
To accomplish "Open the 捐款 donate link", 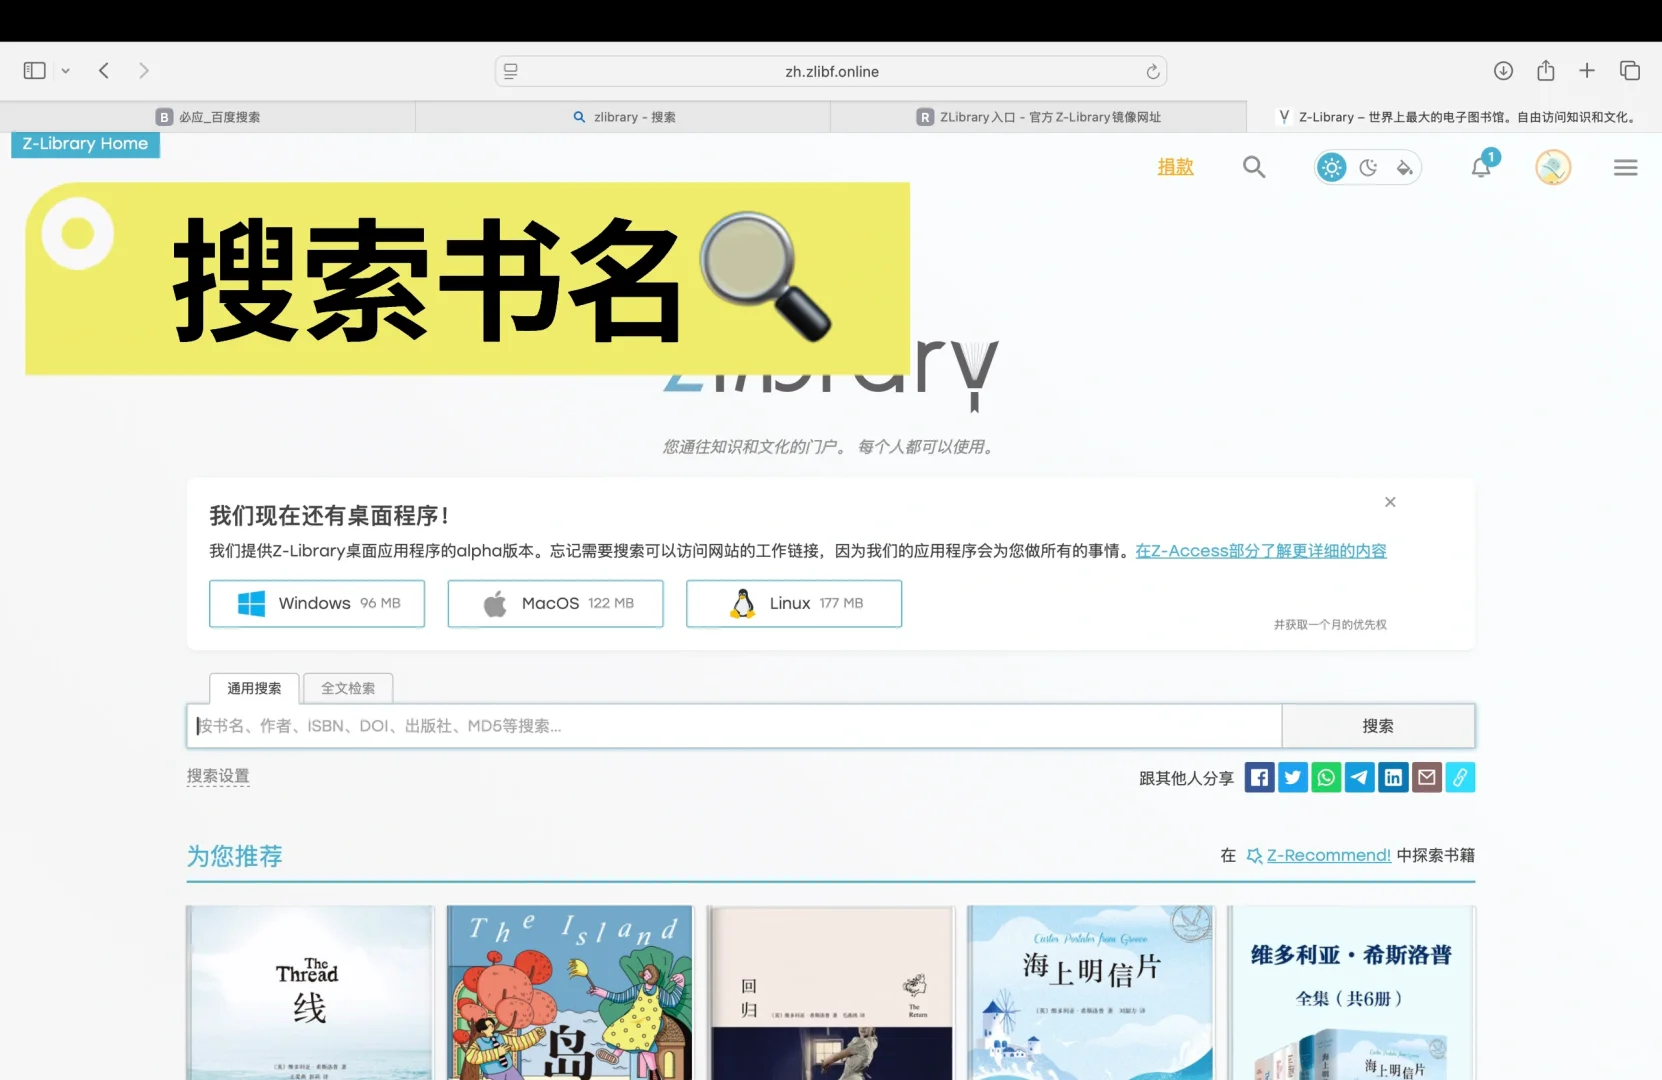I will [1175, 167].
